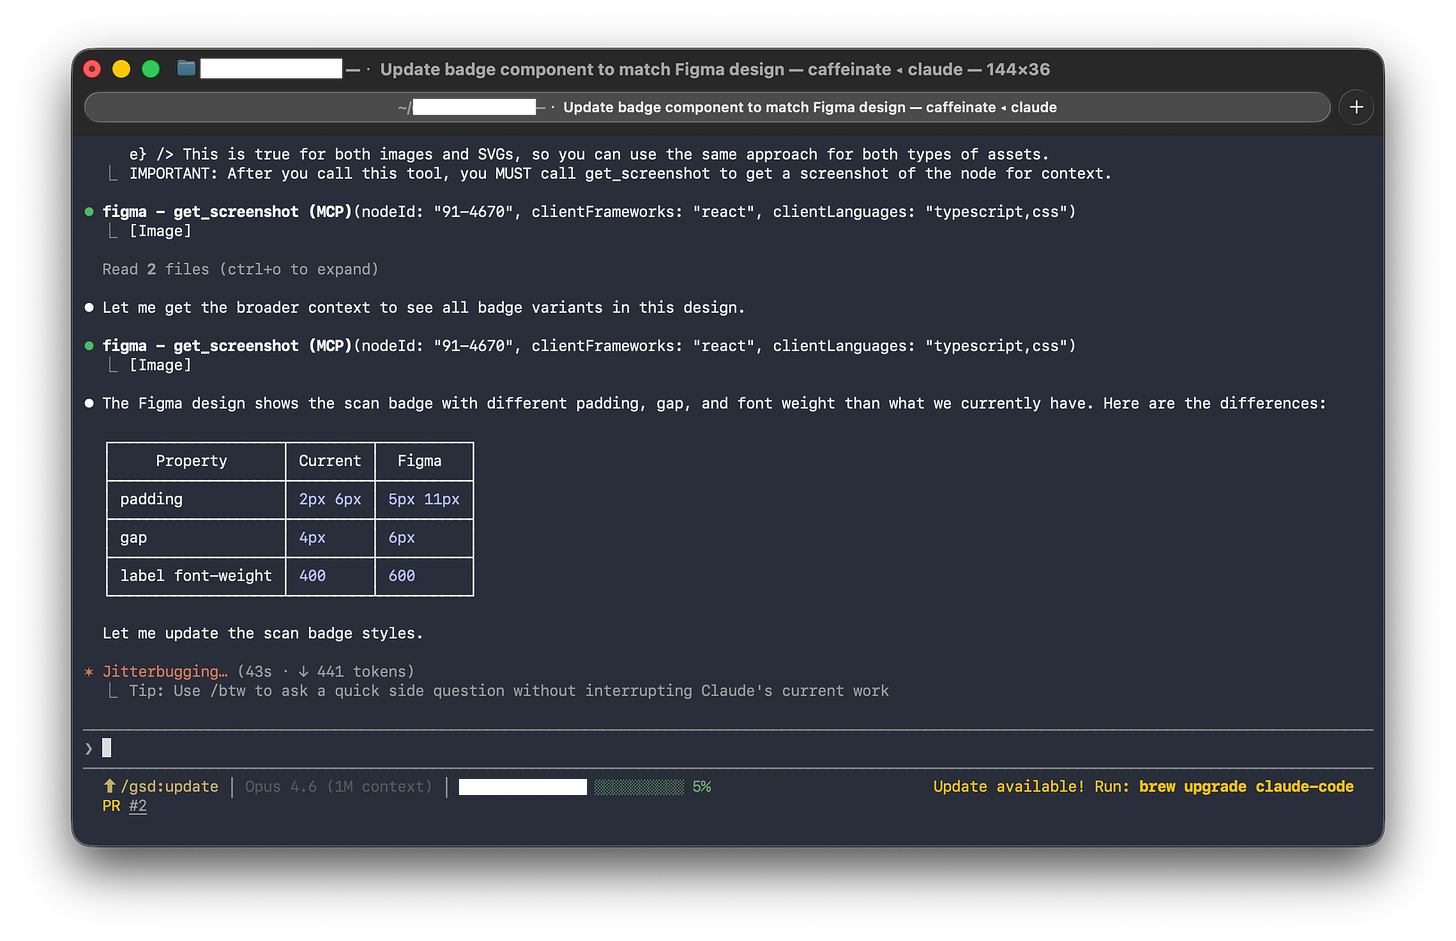Click green zoom window button
This screenshot has width=1456, height=941.
(x=151, y=69)
